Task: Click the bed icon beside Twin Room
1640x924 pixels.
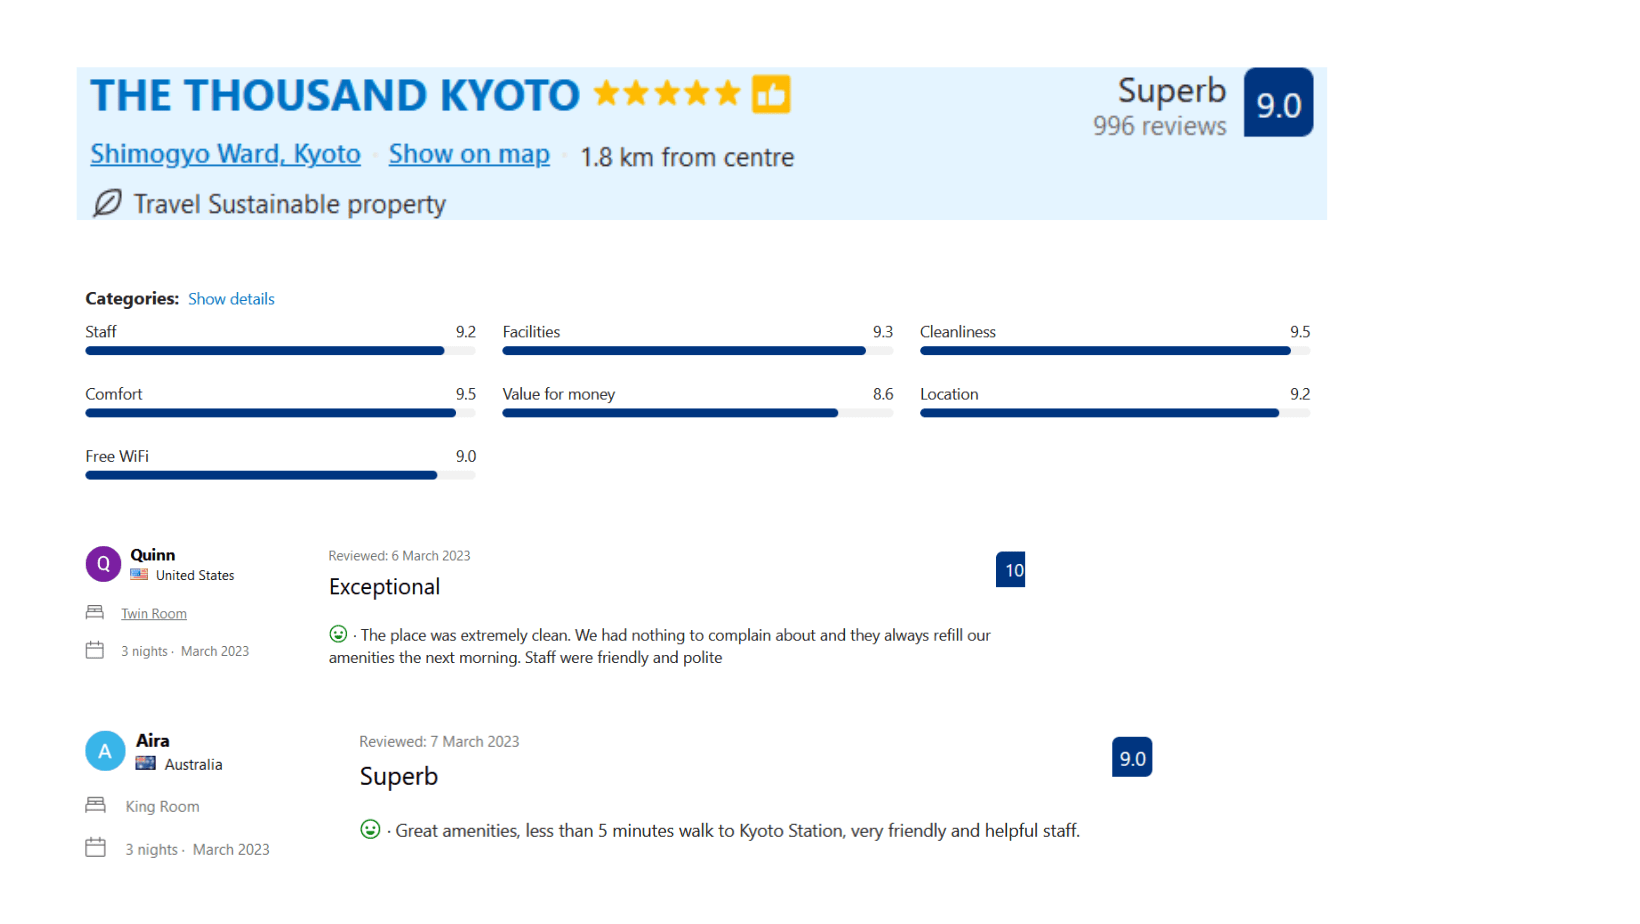Action: (x=95, y=612)
